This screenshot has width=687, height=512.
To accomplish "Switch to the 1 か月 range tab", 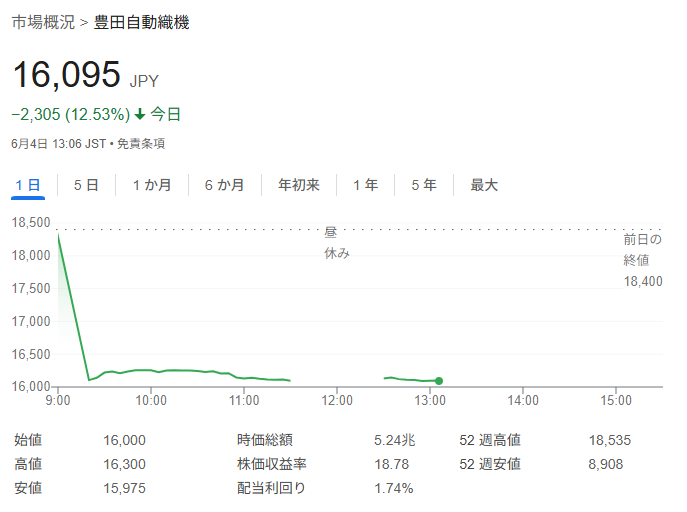I will (152, 185).
